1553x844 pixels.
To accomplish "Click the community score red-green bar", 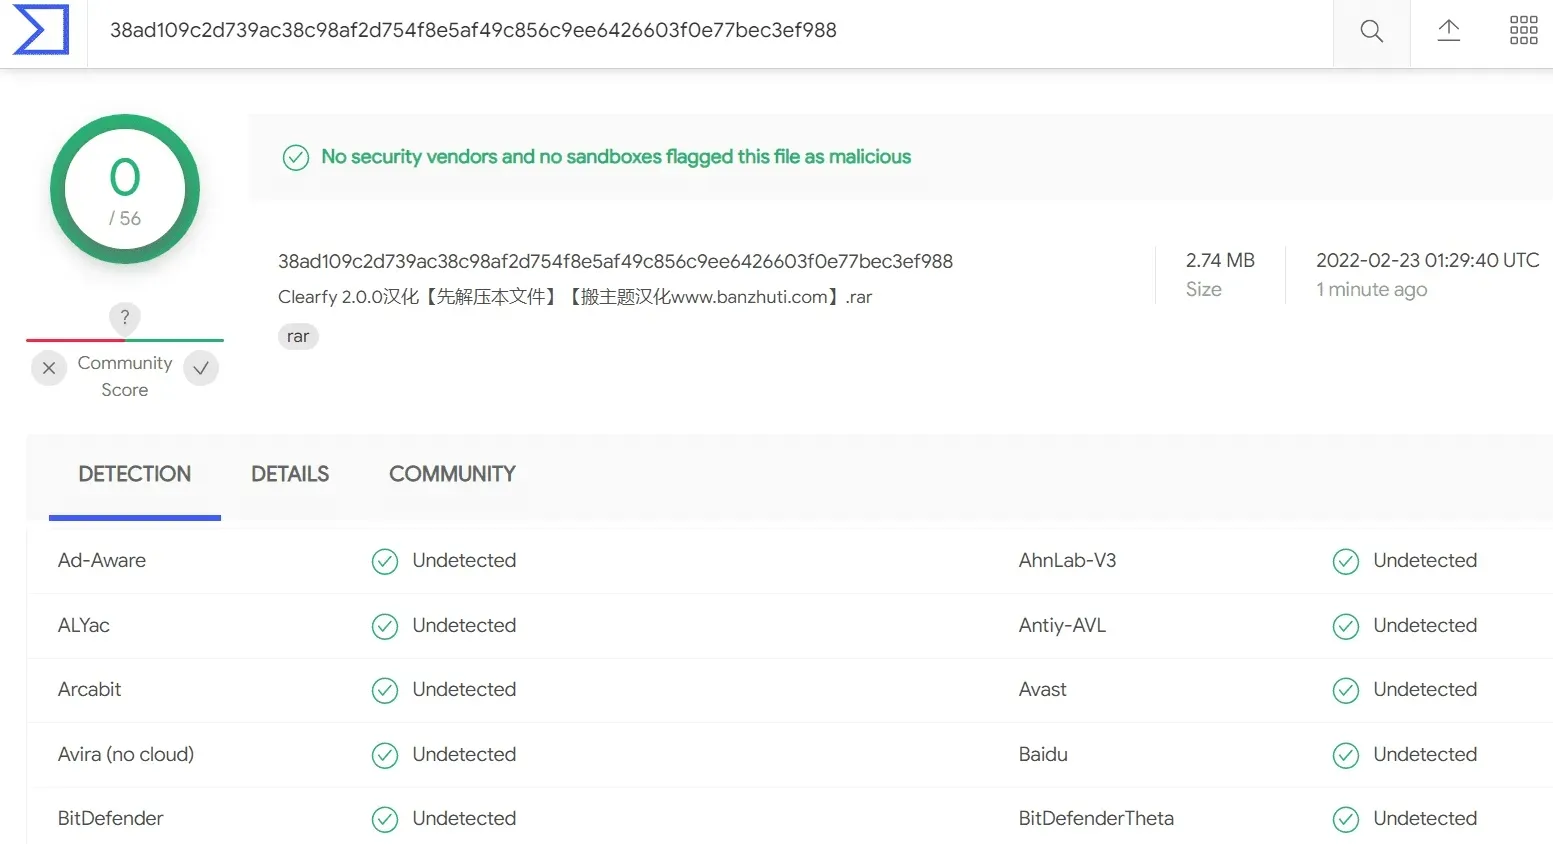I will [125, 340].
